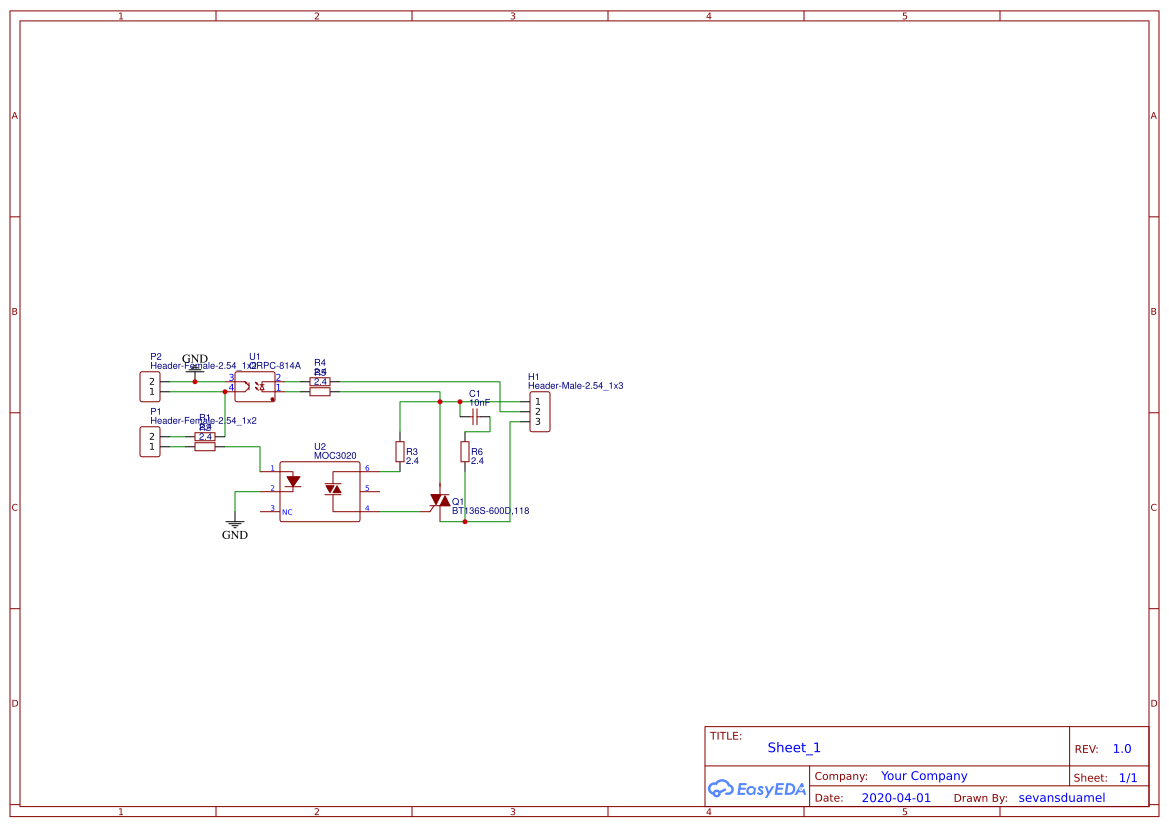Click the 10nF capacitor value
The width and height of the screenshot is (1169, 827).
pyautogui.click(x=479, y=403)
